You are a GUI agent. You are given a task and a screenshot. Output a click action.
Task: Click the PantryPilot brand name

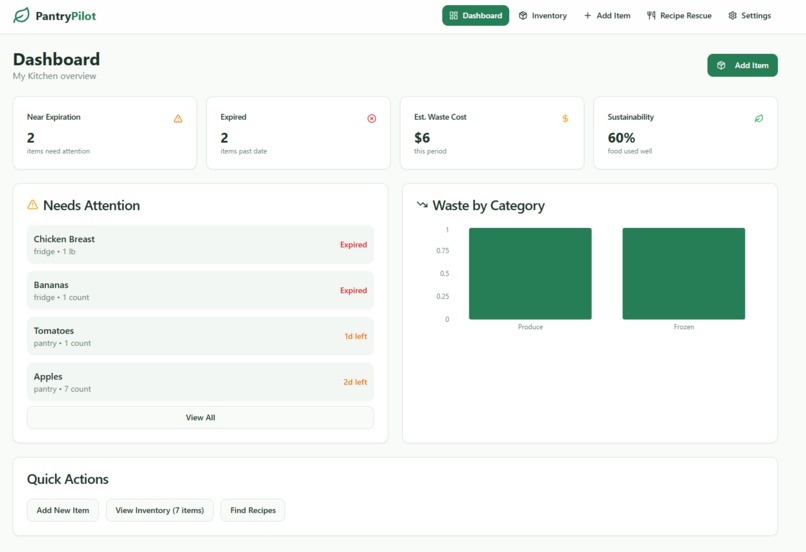66,16
